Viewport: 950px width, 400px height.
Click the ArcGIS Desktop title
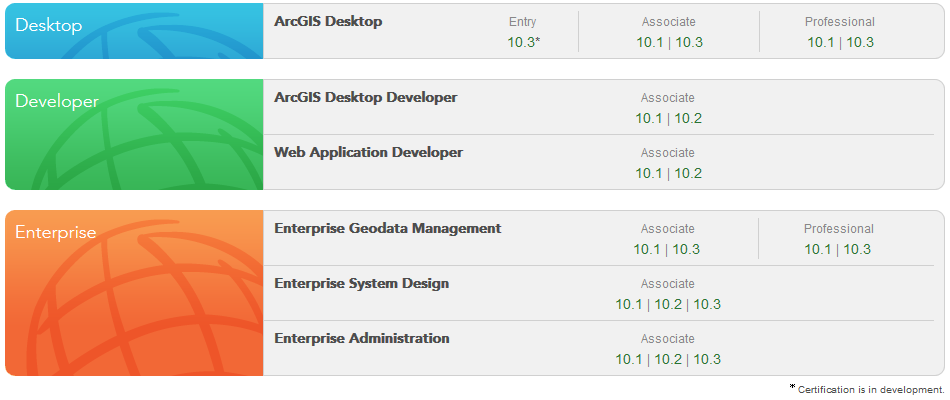pos(328,21)
